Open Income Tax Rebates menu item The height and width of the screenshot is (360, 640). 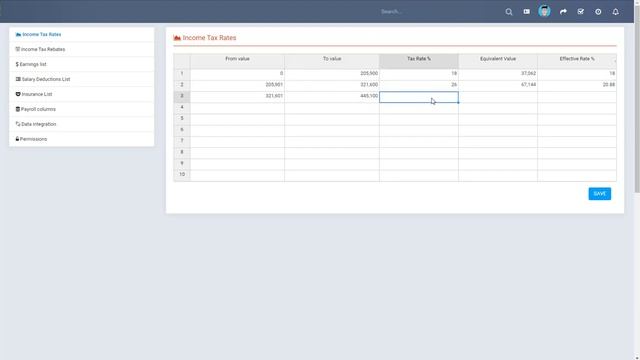coord(82,49)
